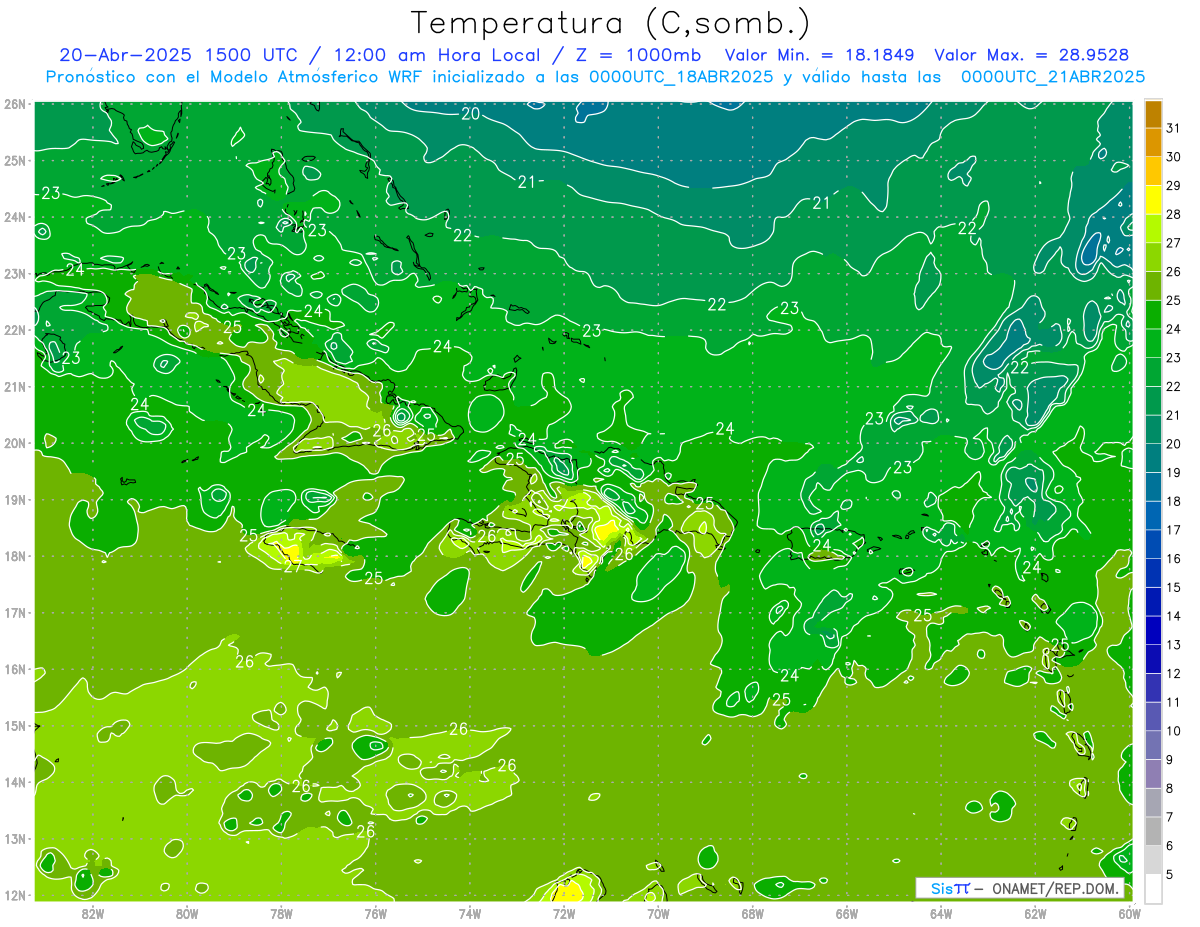Click the yellow legend swatch between 28 and 29
Viewport: 1200px width, 927px height.
[x=1153, y=200]
